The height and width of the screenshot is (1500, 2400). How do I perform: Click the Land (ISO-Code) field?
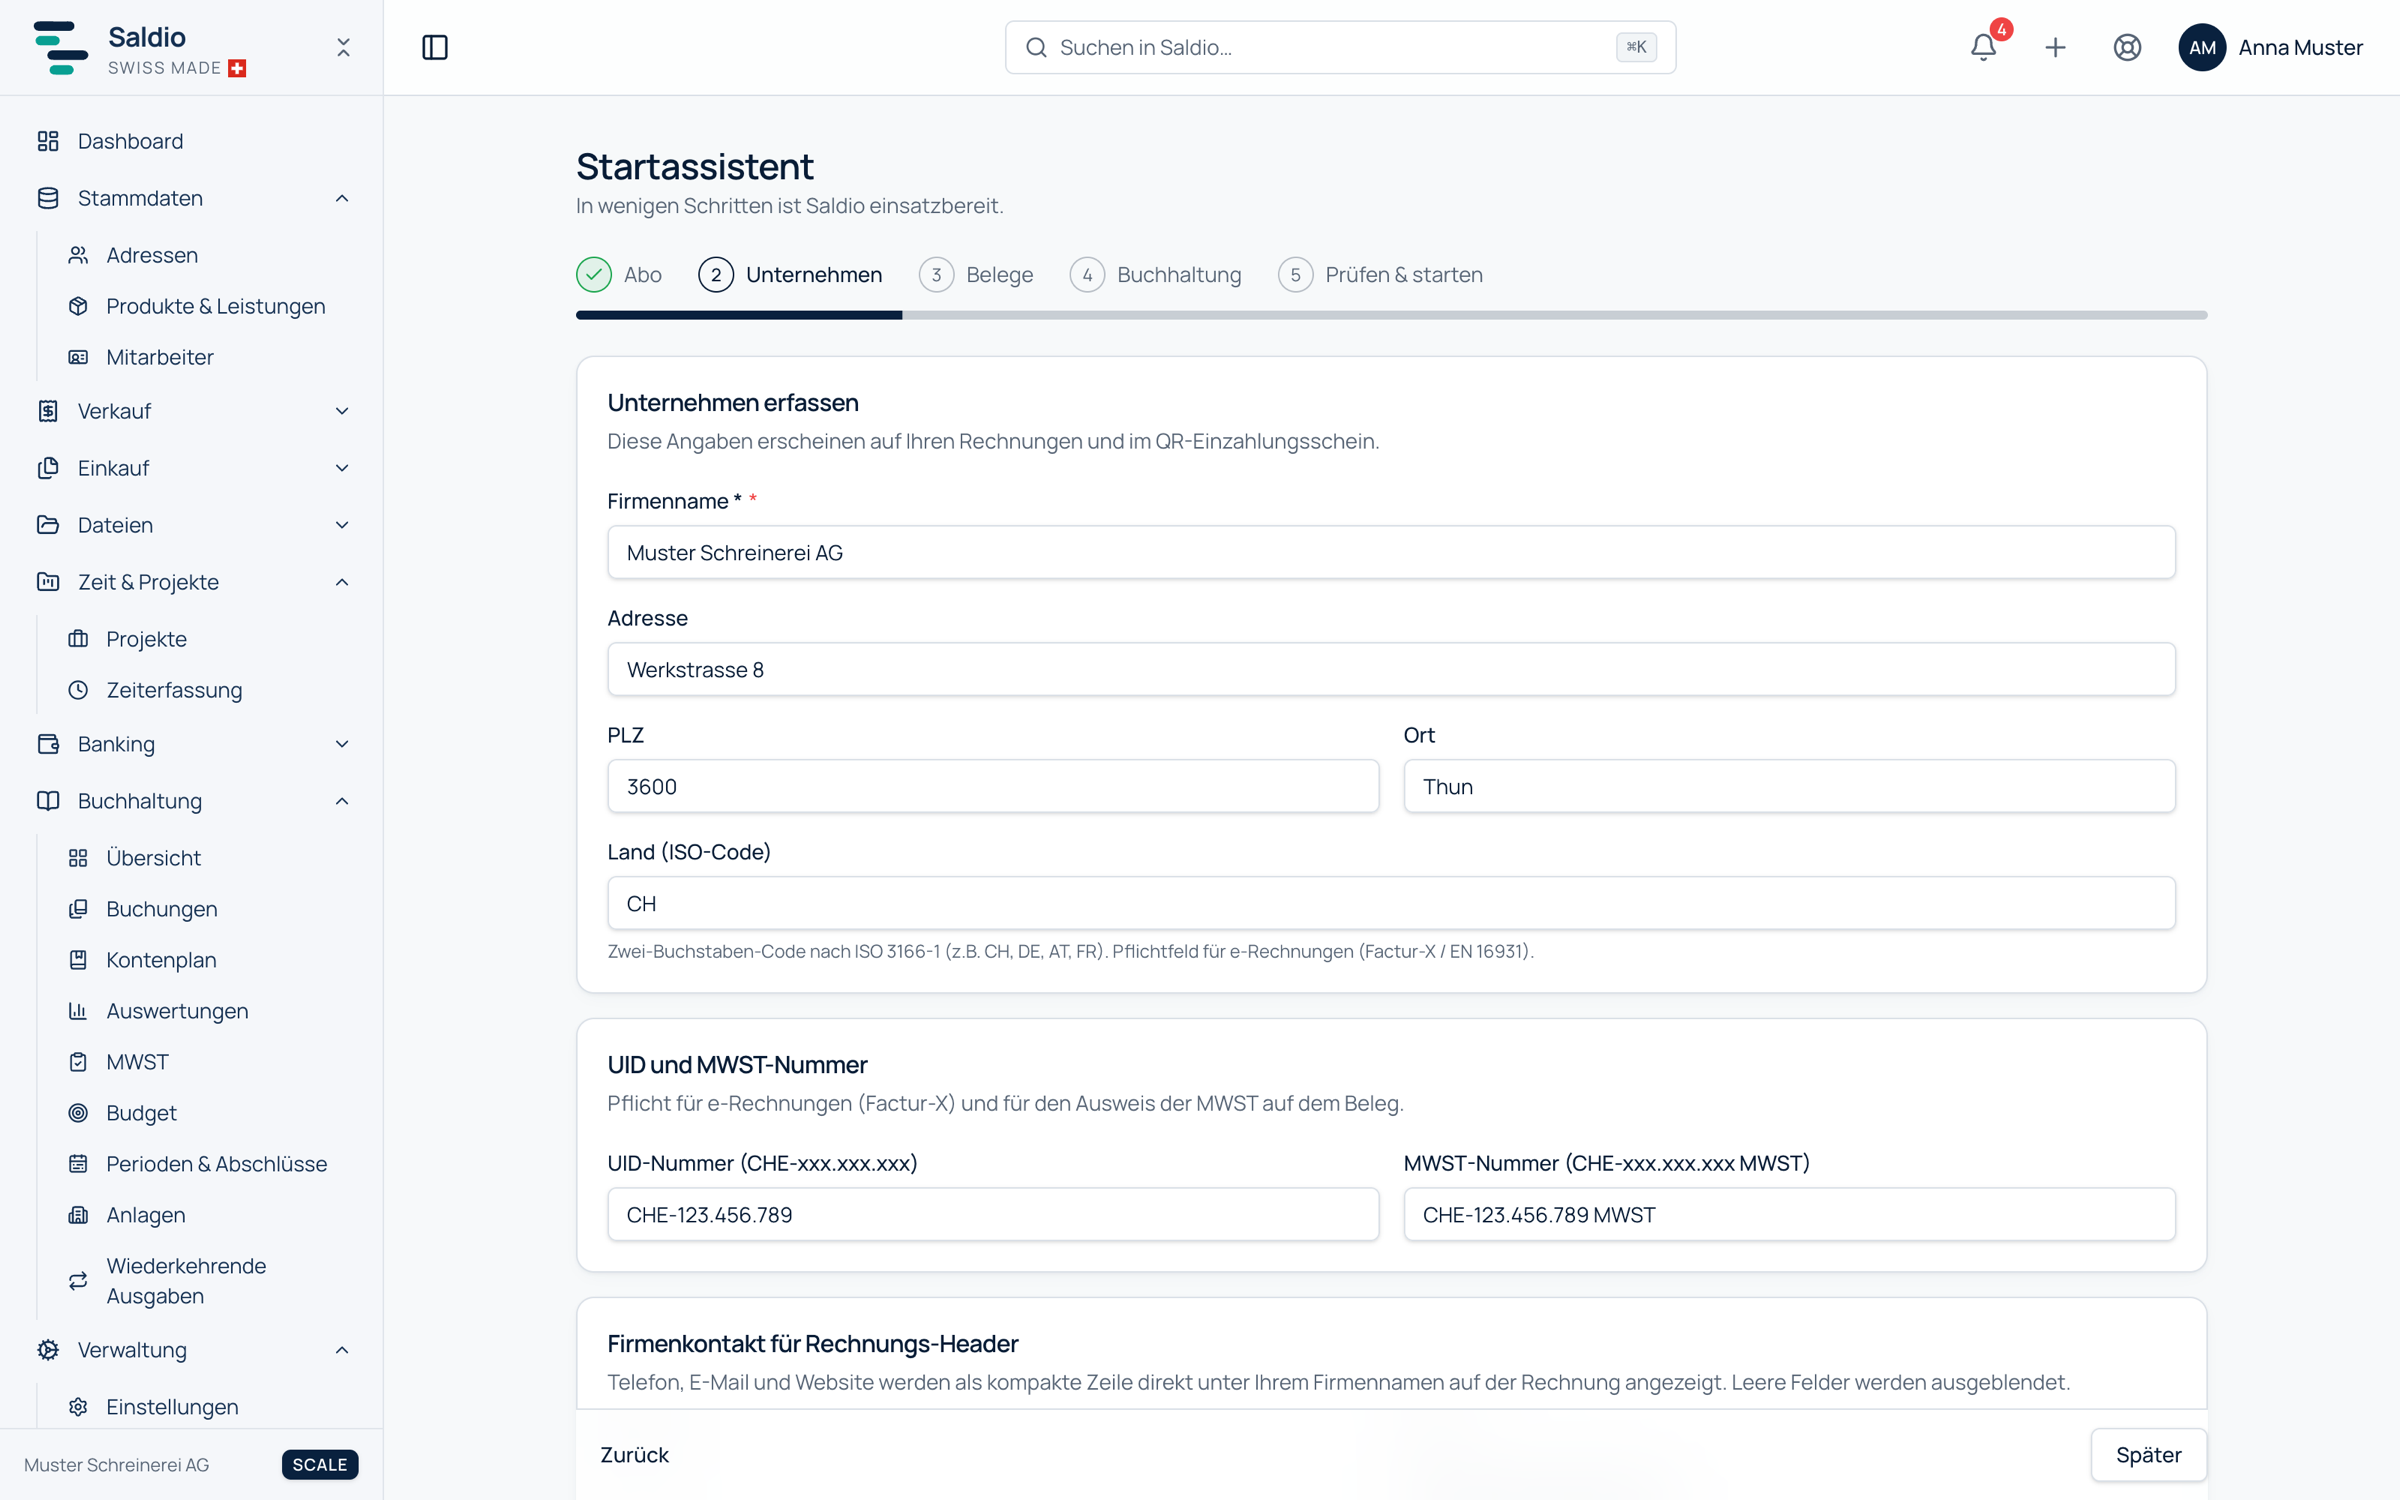point(1391,903)
